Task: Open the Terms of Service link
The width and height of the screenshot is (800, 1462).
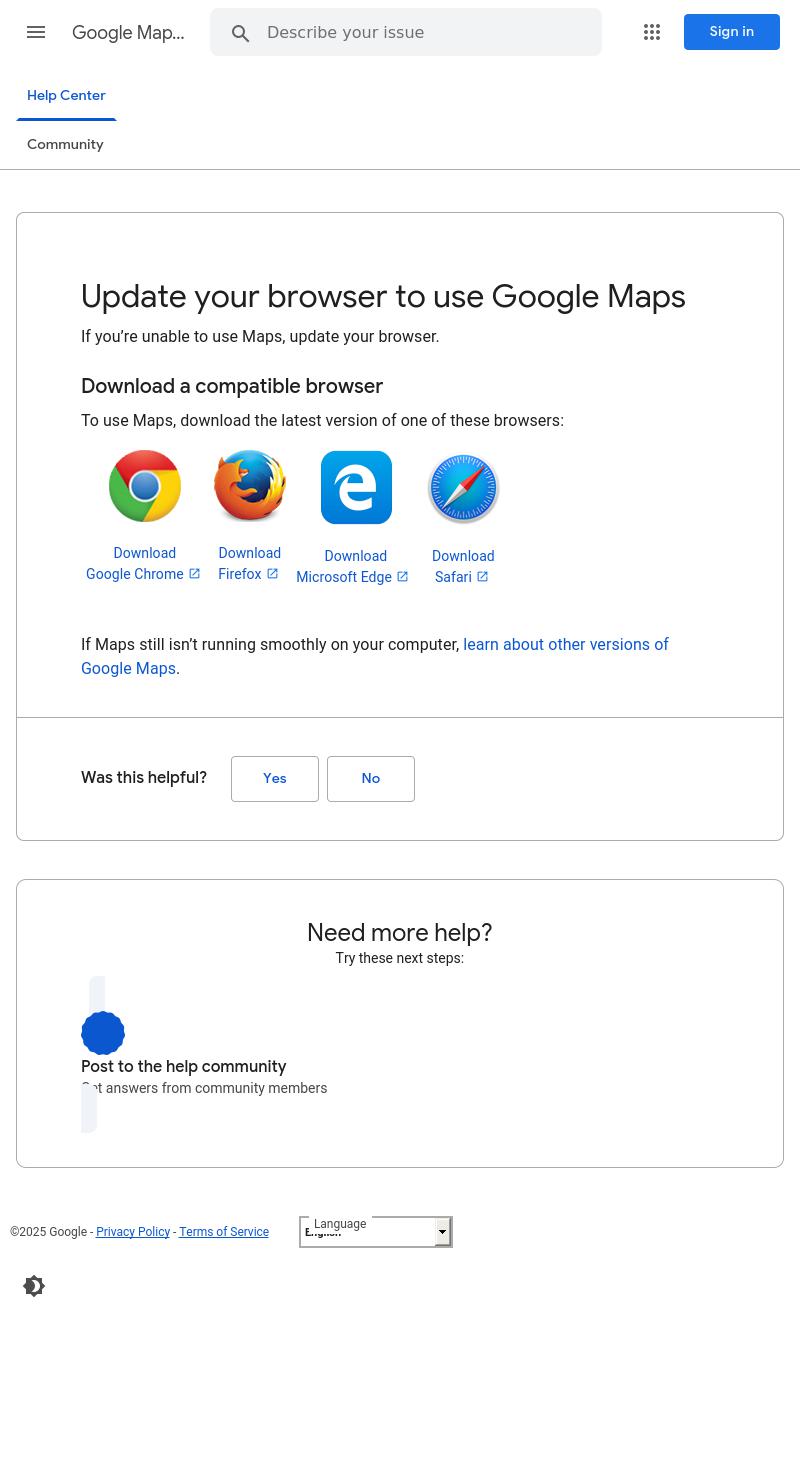Action: pyautogui.click(x=224, y=1232)
